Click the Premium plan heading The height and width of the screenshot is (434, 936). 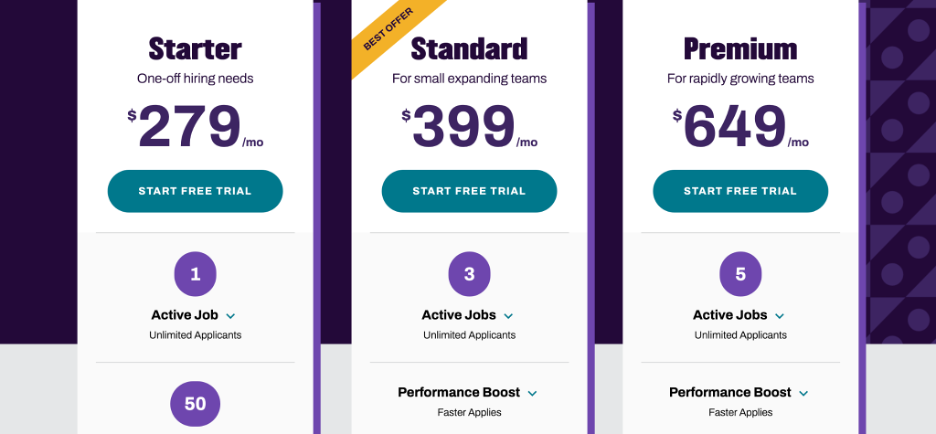point(740,48)
